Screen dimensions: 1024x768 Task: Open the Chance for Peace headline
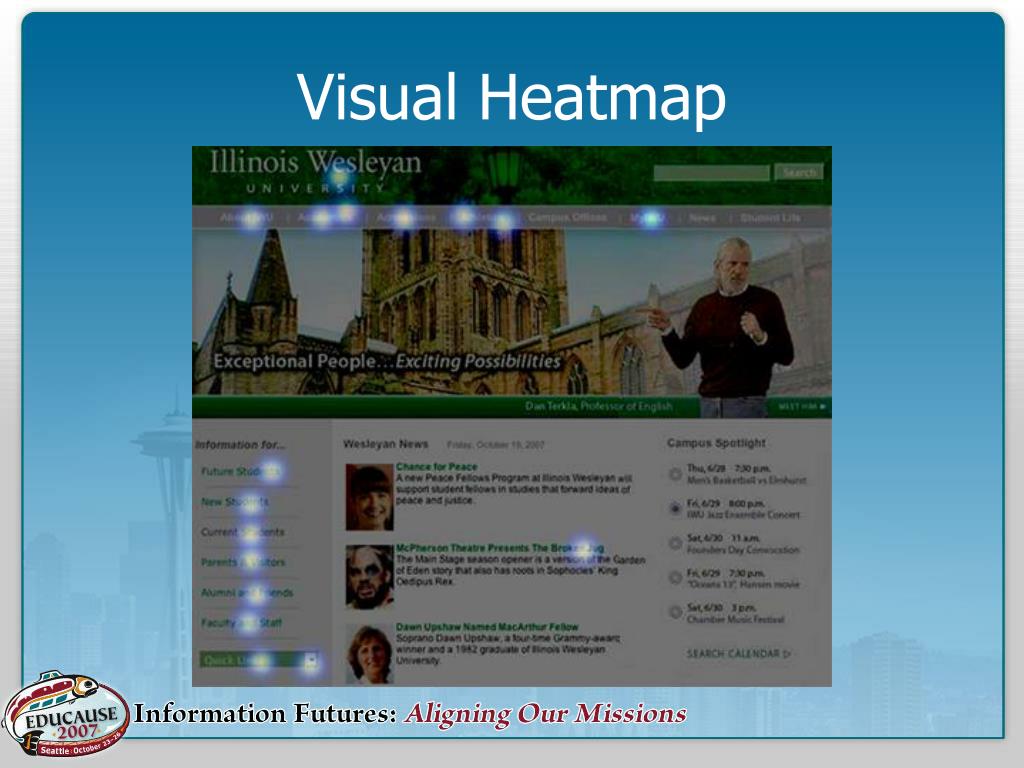[436, 467]
